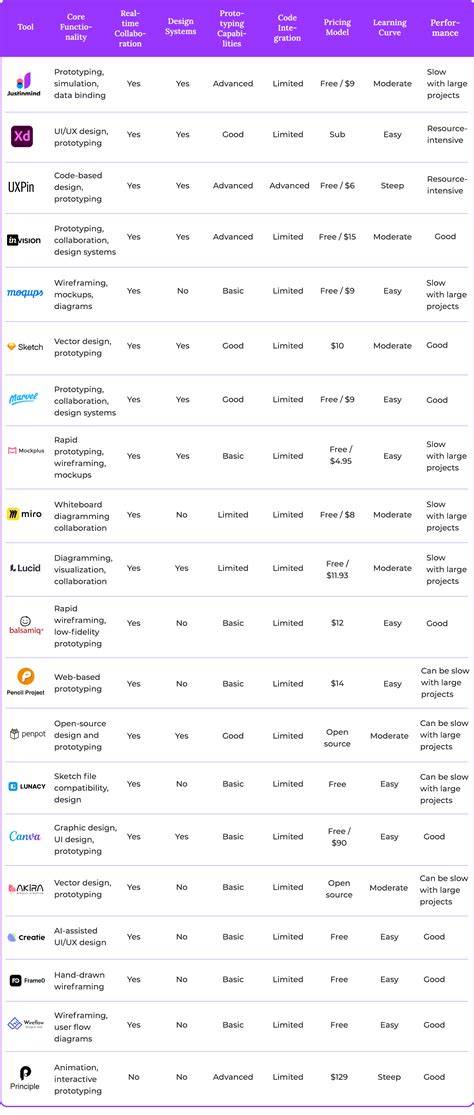Click the Justinmind logo icon

(x=23, y=79)
